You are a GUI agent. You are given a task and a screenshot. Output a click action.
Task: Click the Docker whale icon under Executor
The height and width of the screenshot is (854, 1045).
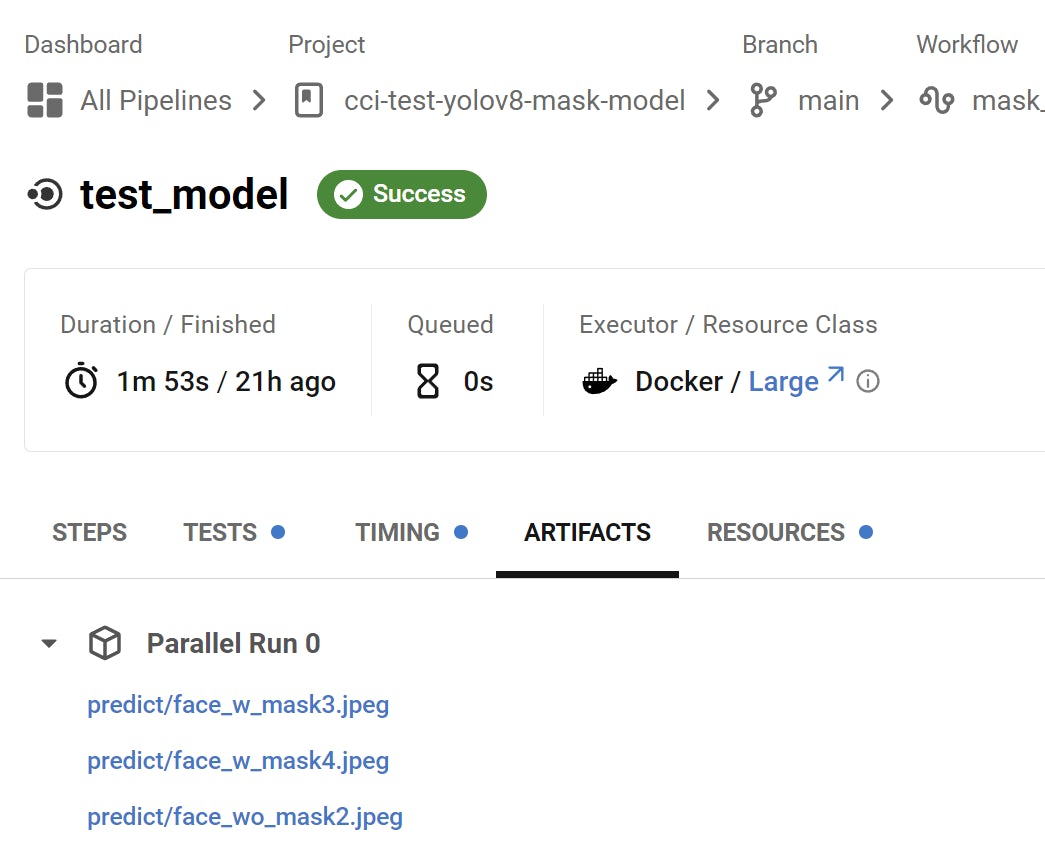coord(599,381)
